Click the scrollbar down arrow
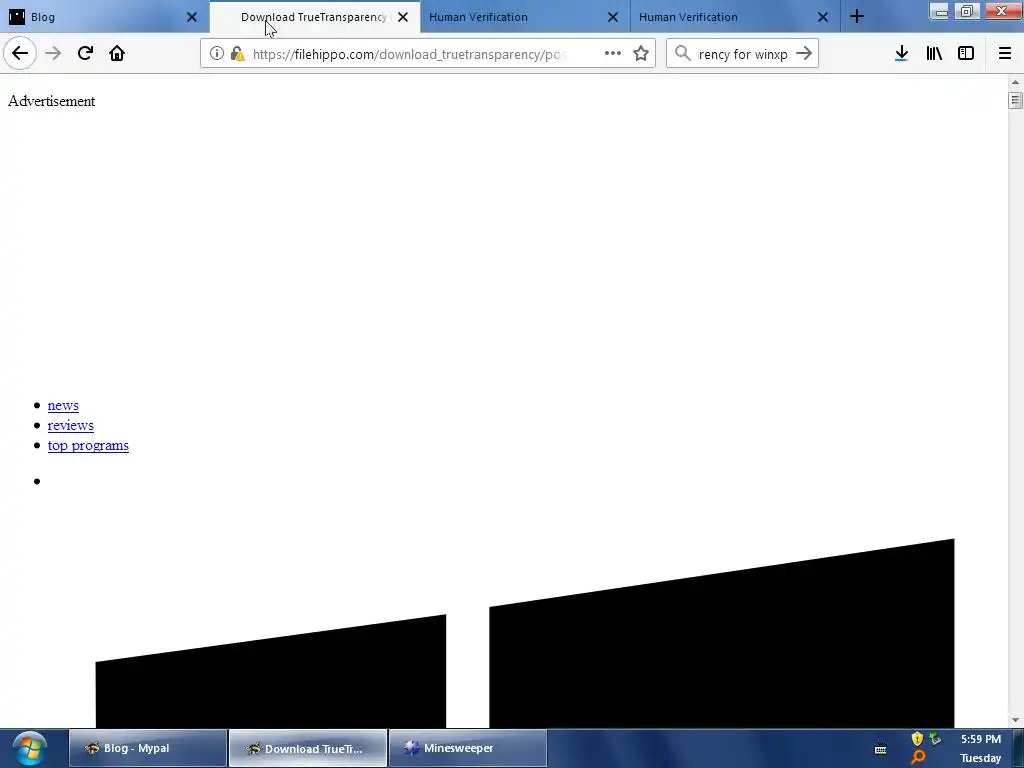The height and width of the screenshot is (768, 1024). (x=1015, y=720)
